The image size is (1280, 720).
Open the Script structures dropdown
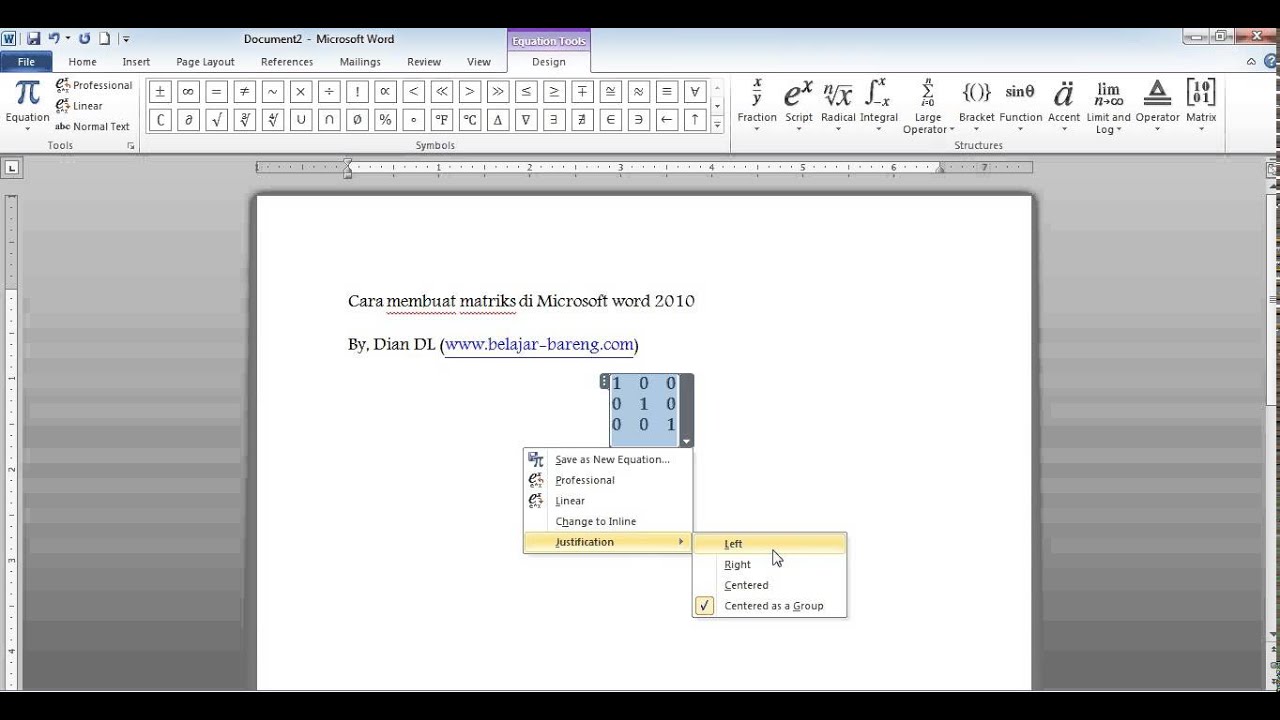798,105
